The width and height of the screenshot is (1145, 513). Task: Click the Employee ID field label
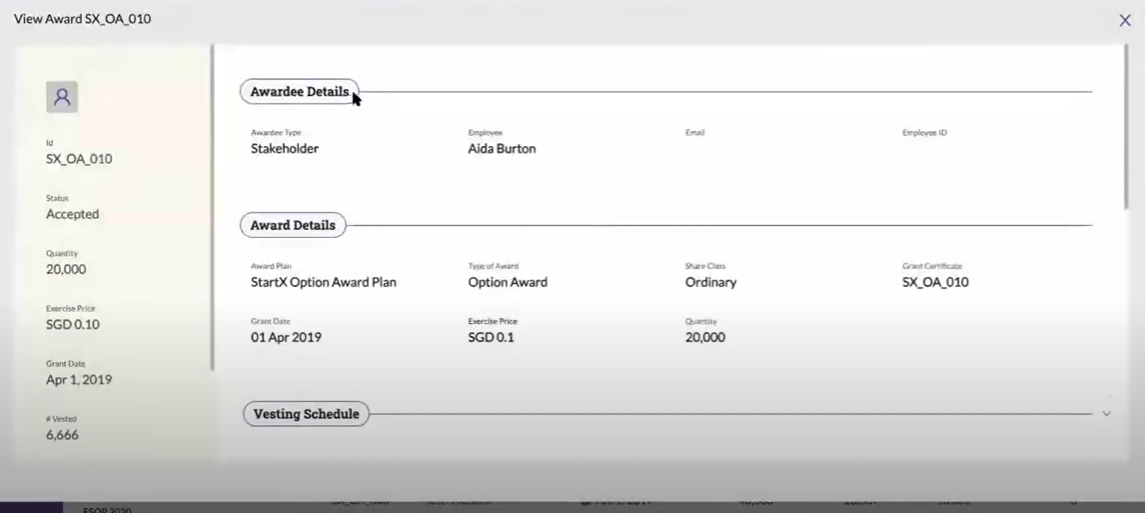coord(924,133)
